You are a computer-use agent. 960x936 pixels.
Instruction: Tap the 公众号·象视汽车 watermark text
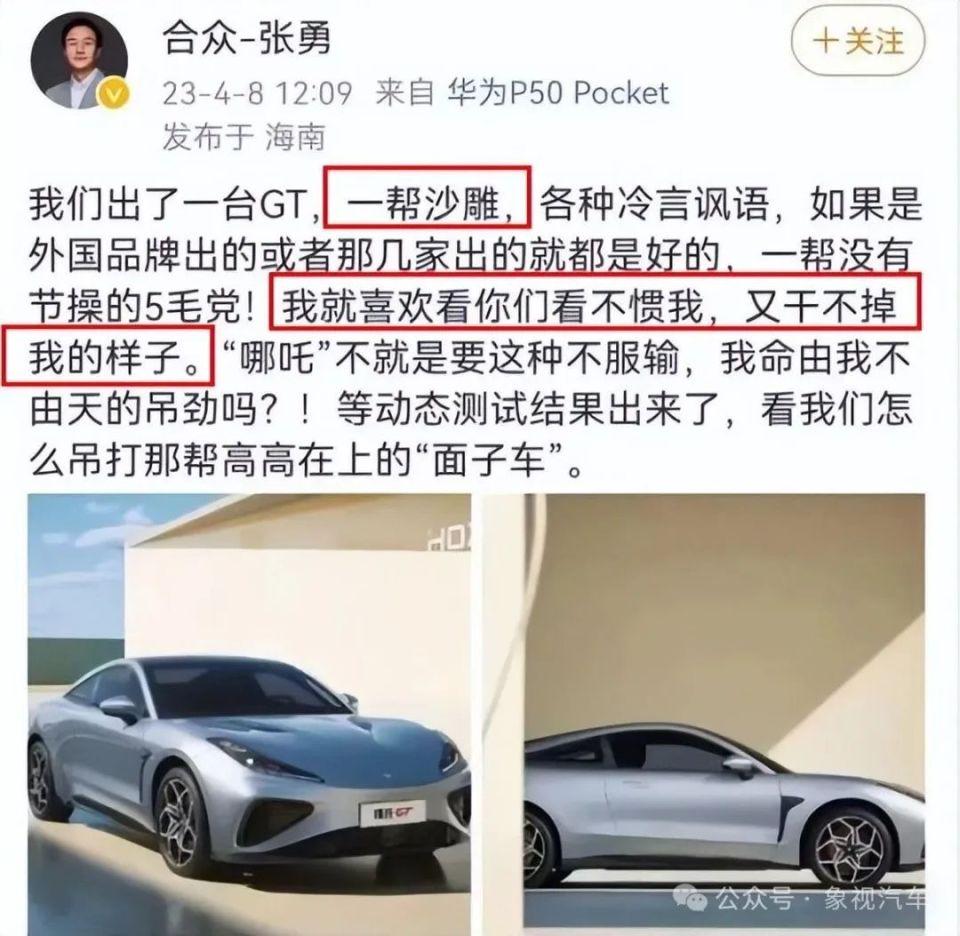coord(819,899)
